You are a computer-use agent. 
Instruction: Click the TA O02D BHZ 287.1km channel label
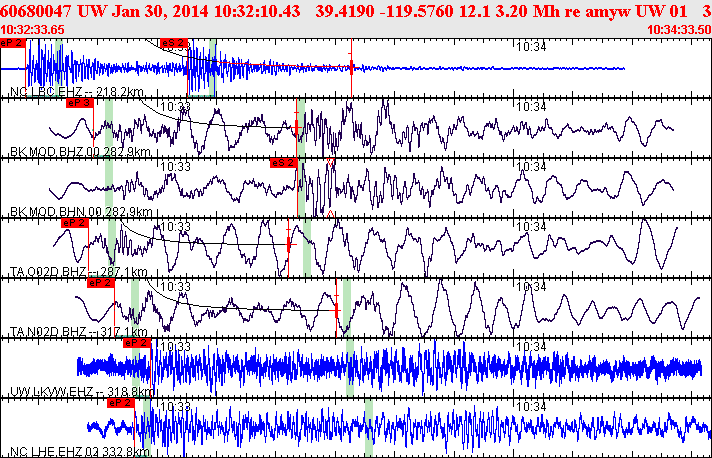[79, 271]
